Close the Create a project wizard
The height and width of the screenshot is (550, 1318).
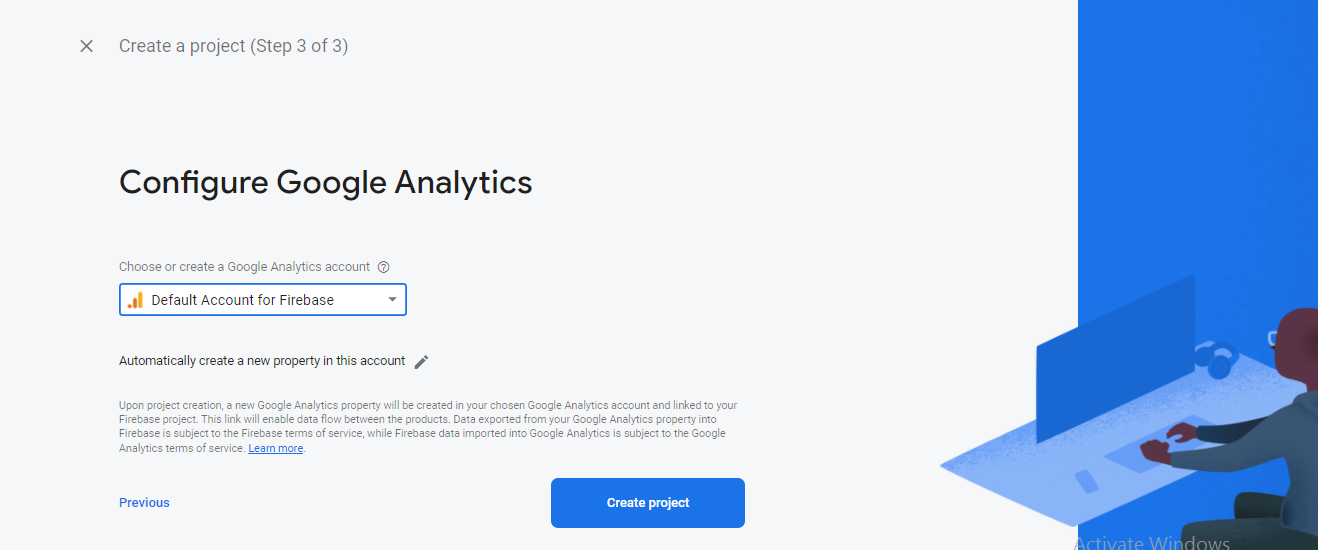(x=87, y=46)
